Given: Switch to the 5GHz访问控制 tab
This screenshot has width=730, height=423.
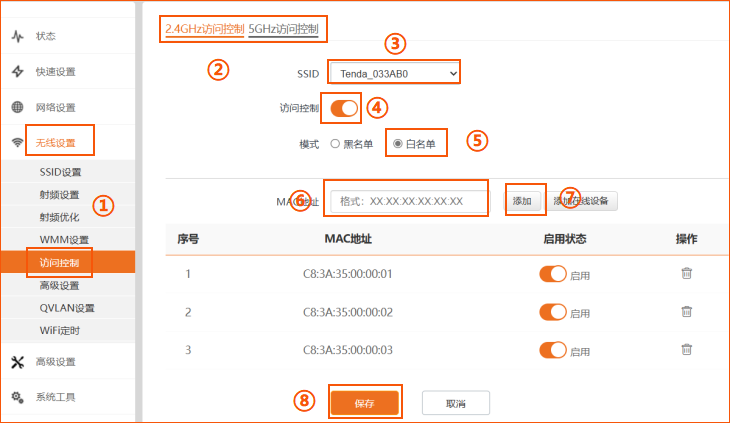Looking at the screenshot, I should click(284, 29).
